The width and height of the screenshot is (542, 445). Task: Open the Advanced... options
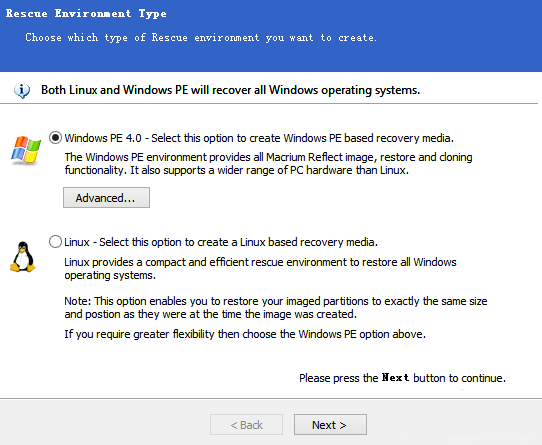[x=106, y=198]
